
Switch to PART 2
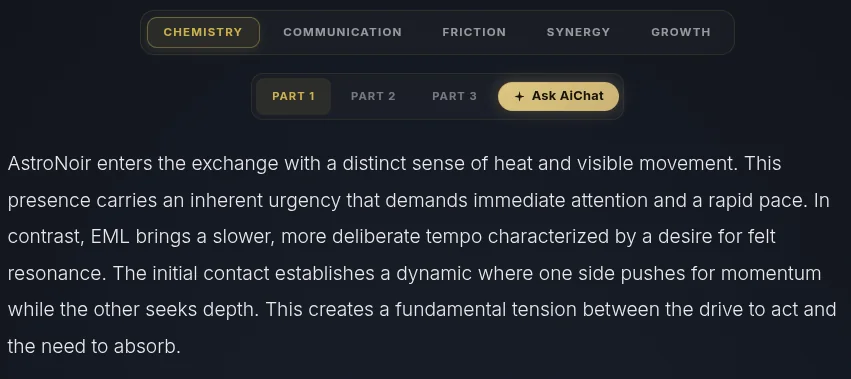[x=373, y=97]
